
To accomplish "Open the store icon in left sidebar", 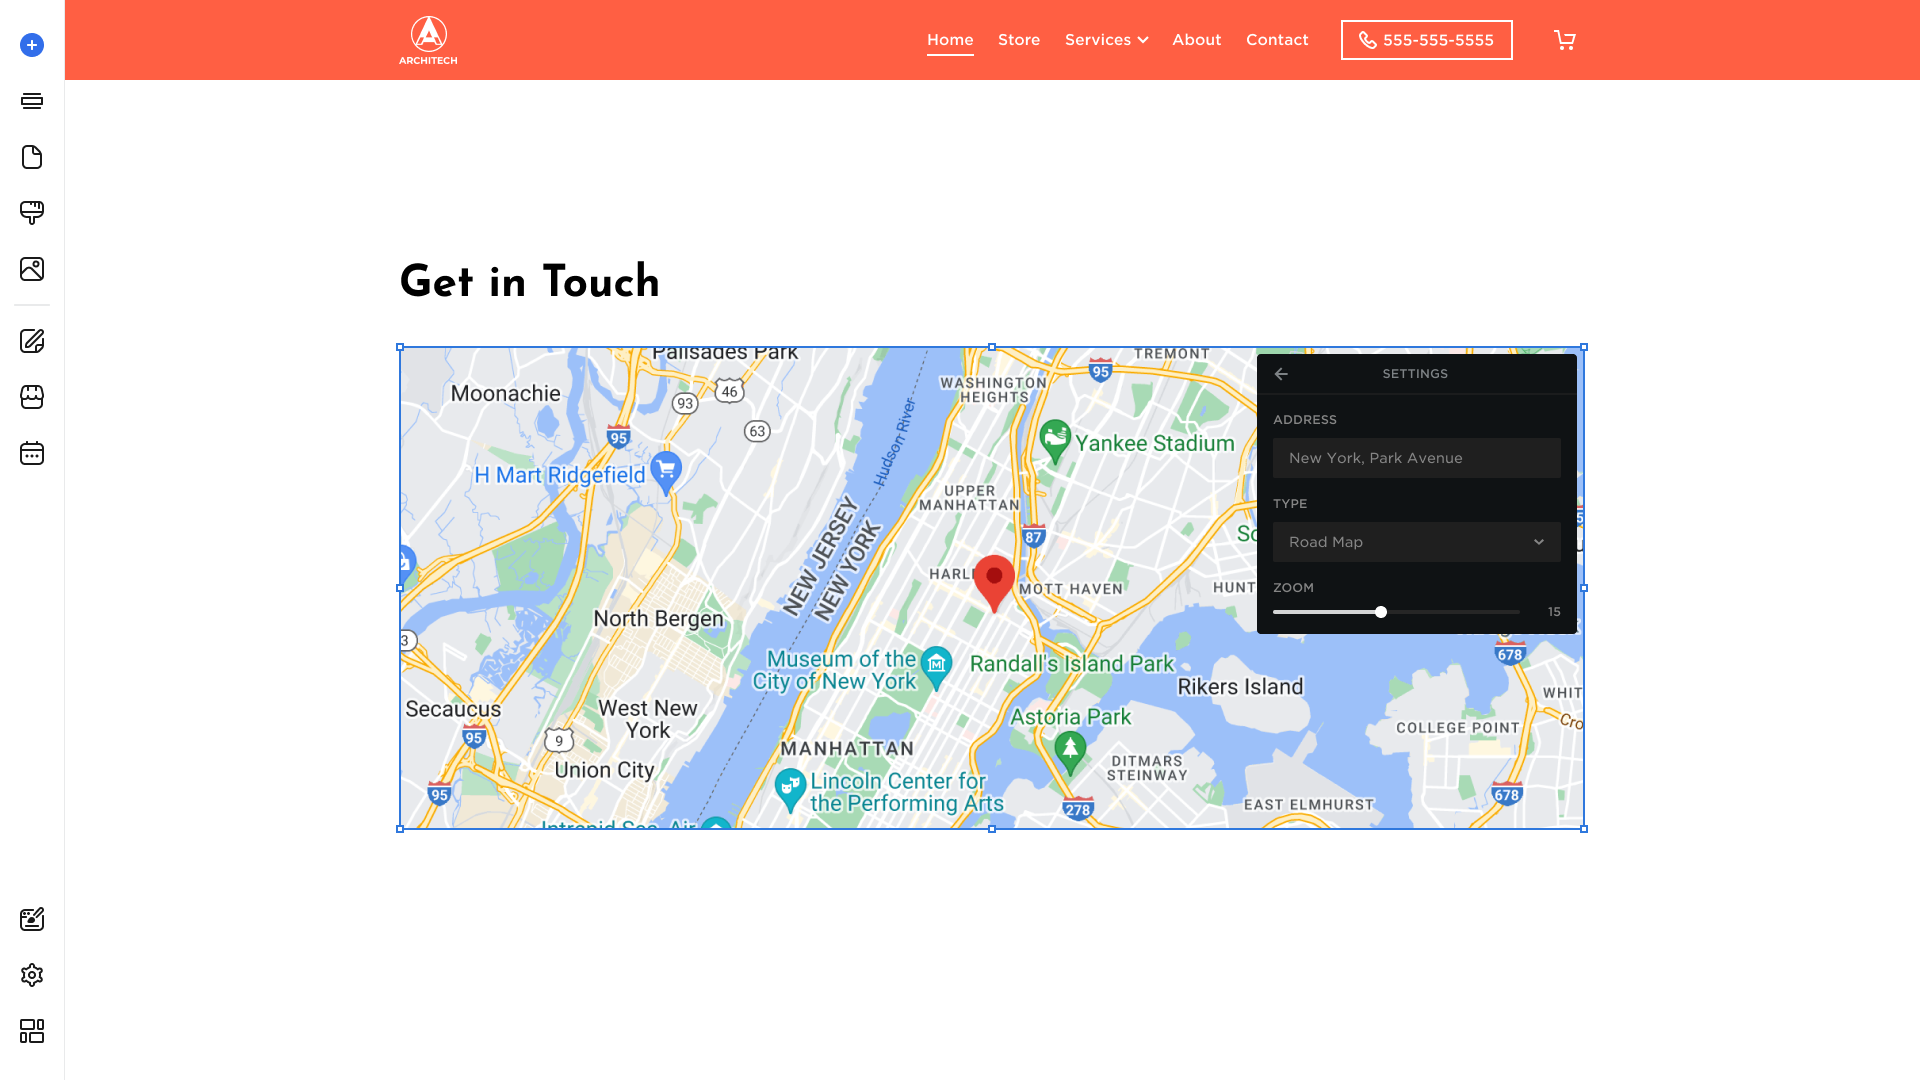I will (x=32, y=397).
